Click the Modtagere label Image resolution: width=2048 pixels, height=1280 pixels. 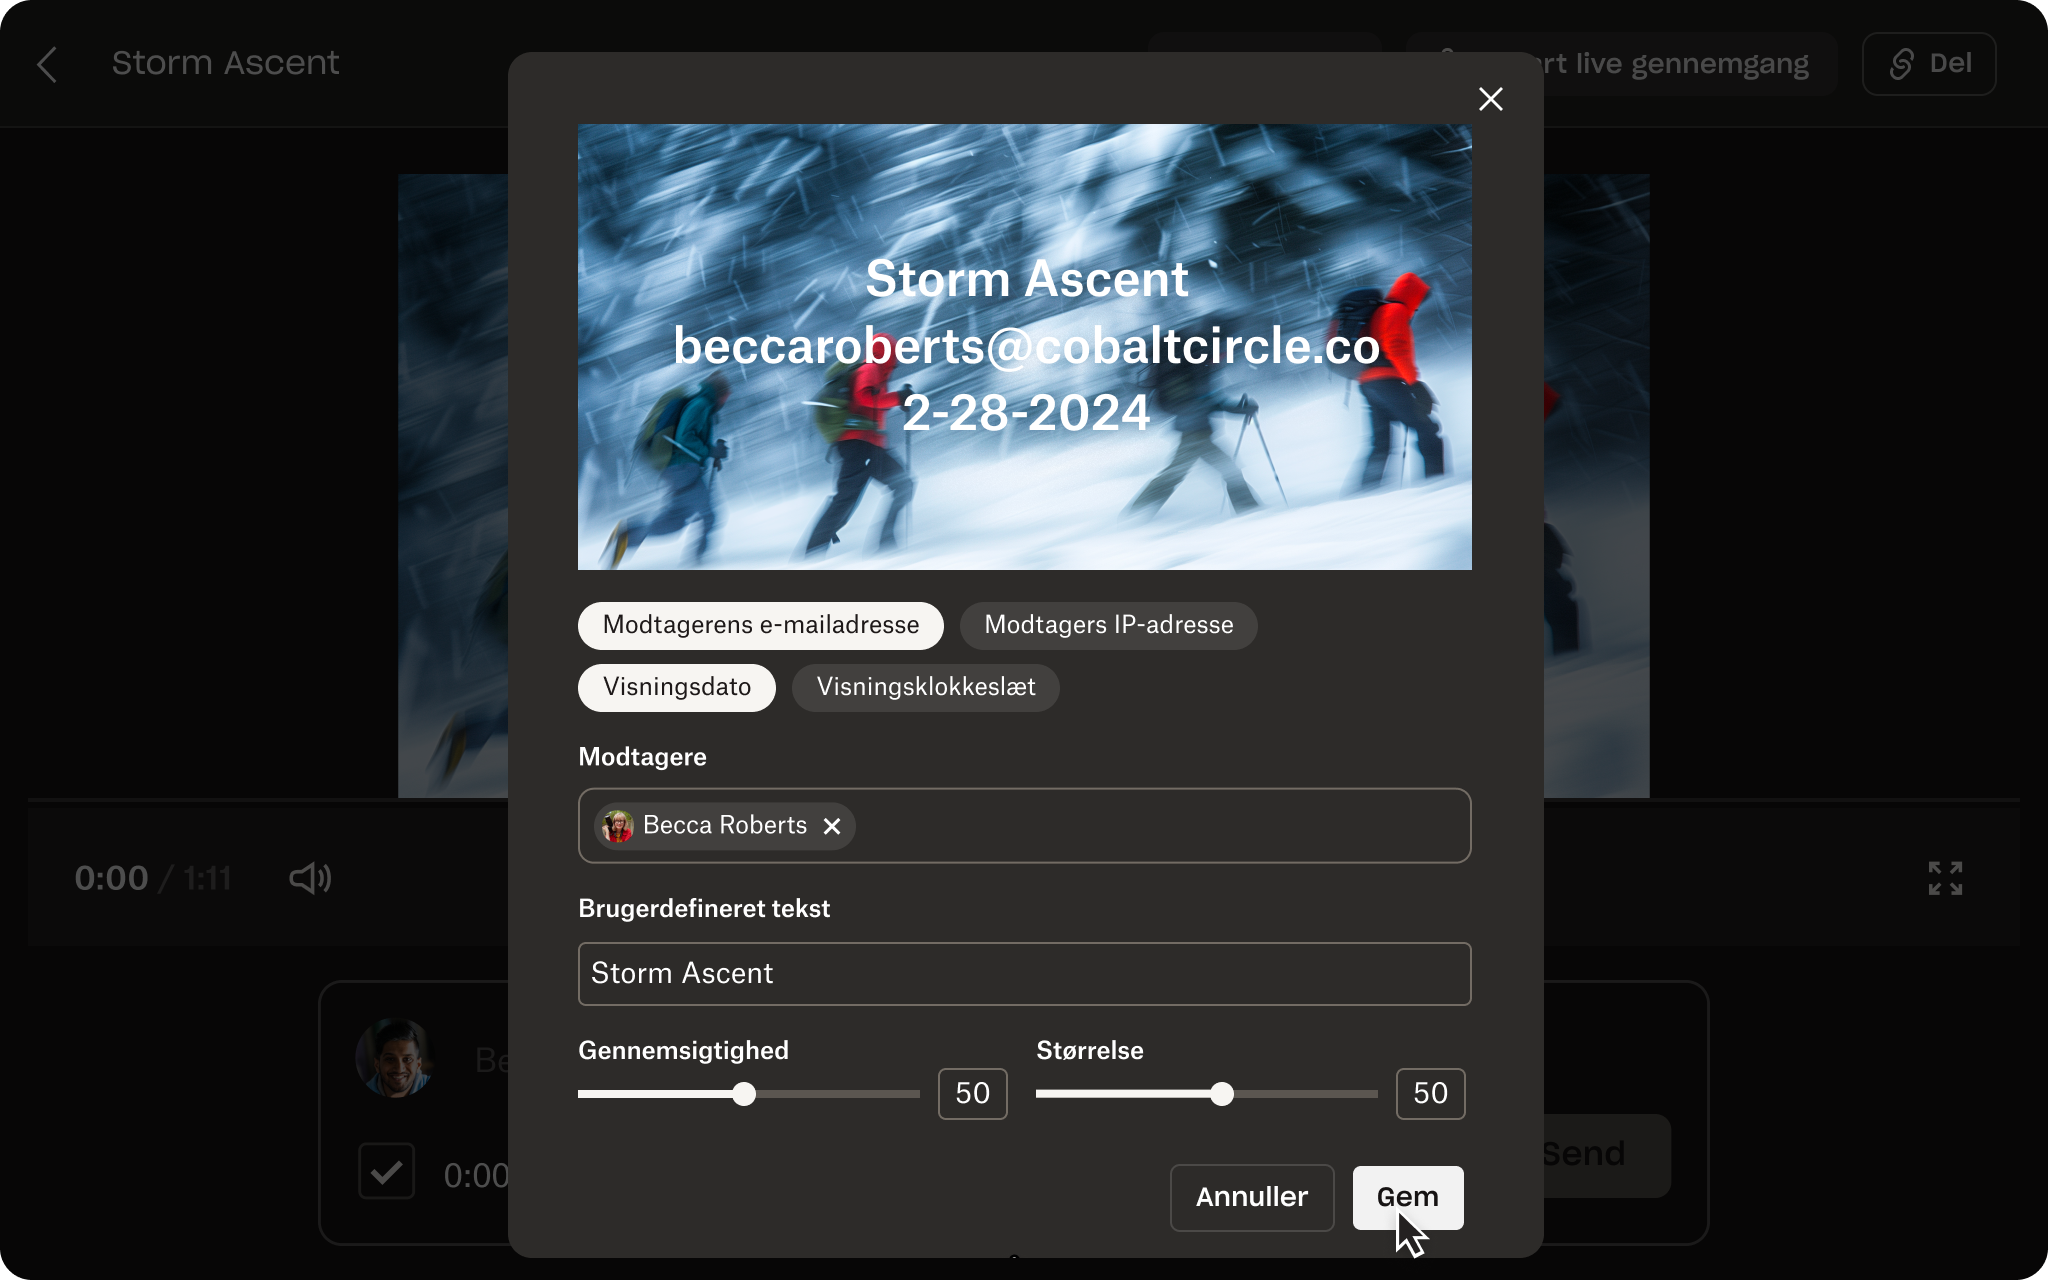click(642, 757)
